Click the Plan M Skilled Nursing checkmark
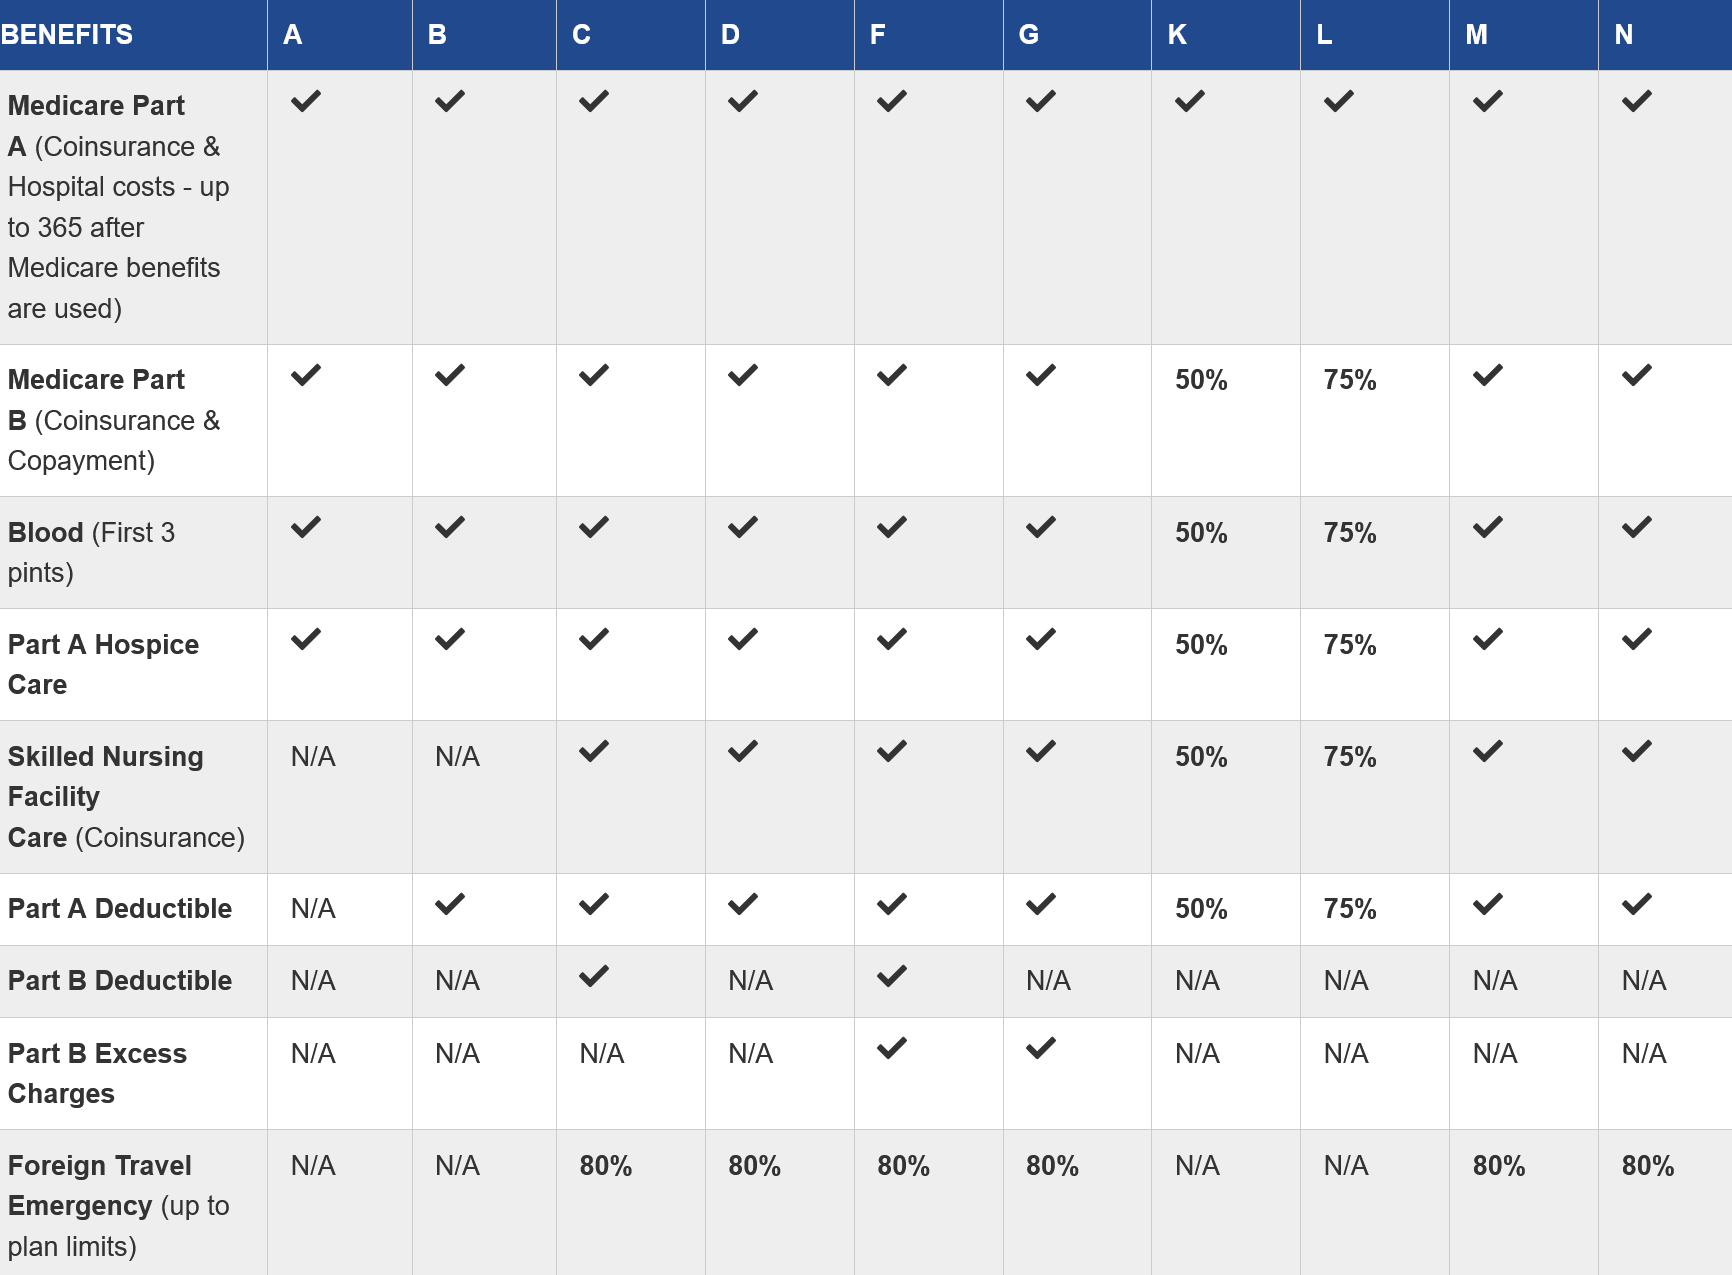 1487,751
